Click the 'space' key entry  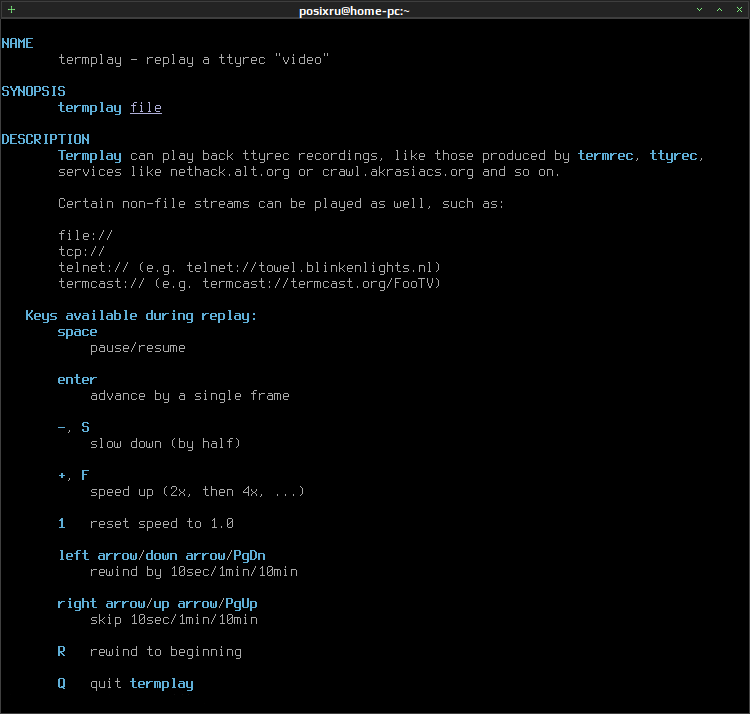(x=77, y=332)
